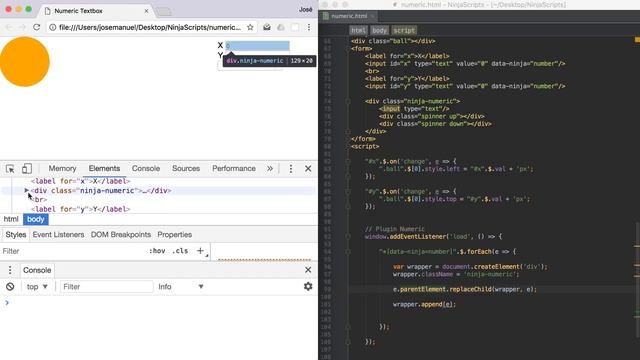Screen dimensions: 640x360
Task: Open the Console tab in DevTools
Action: 146,169
